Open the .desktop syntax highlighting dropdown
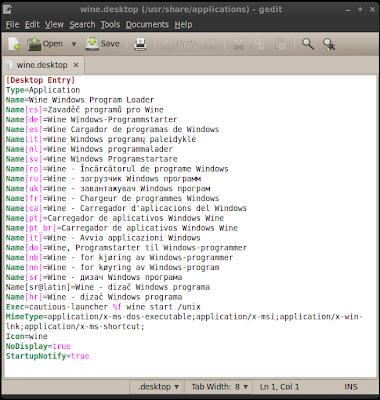This screenshot has height=400, width=380. point(158,387)
